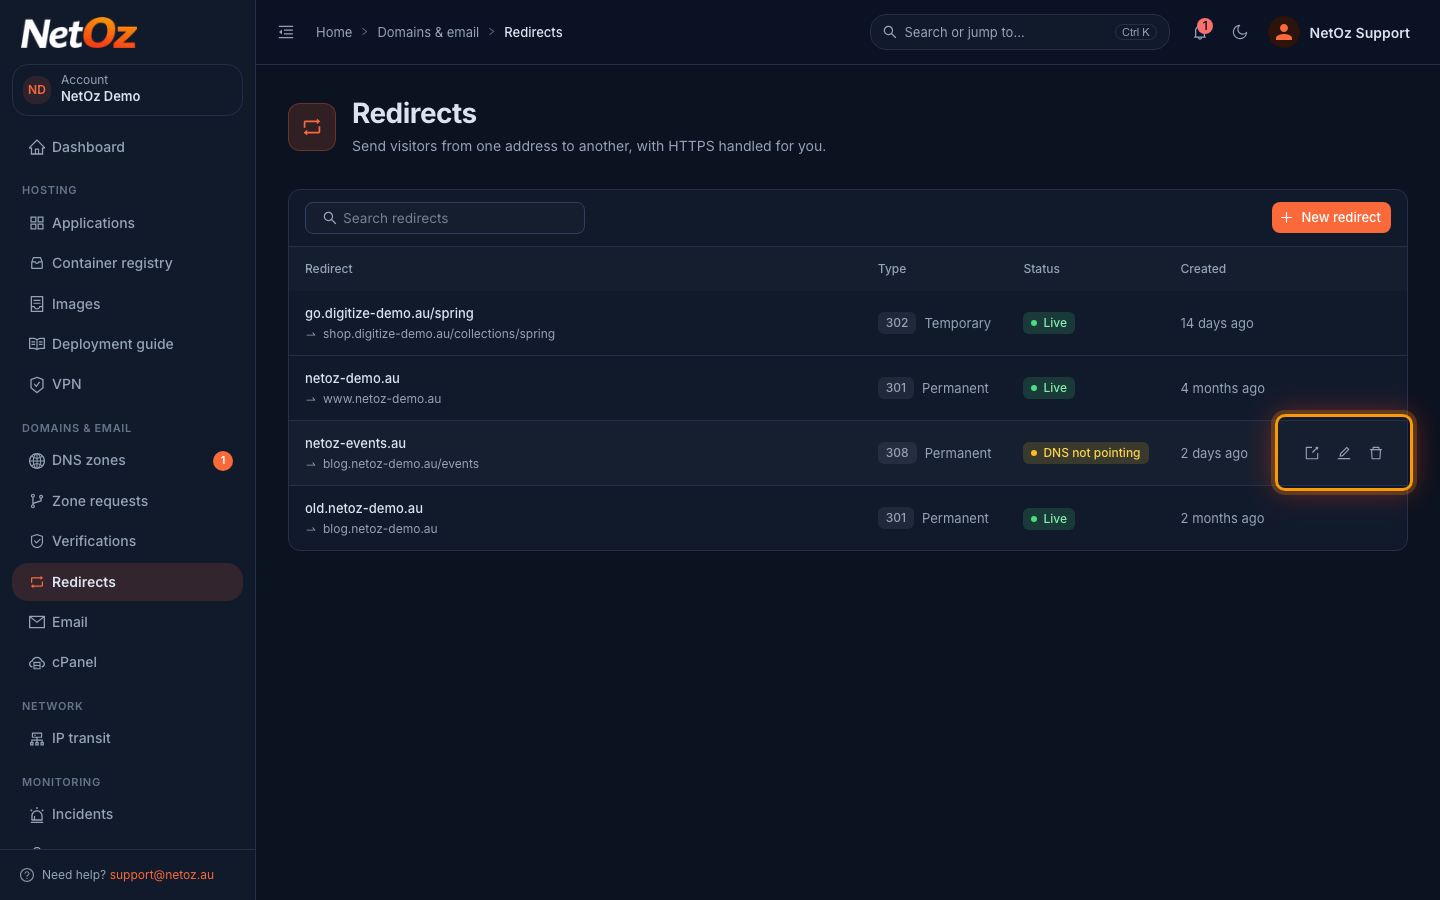Open Applications page
1440x900 pixels.
point(127,223)
